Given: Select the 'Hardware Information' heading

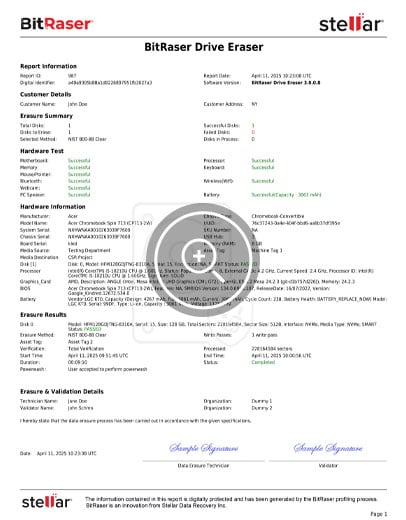Looking at the screenshot, I should click(x=53, y=207).
